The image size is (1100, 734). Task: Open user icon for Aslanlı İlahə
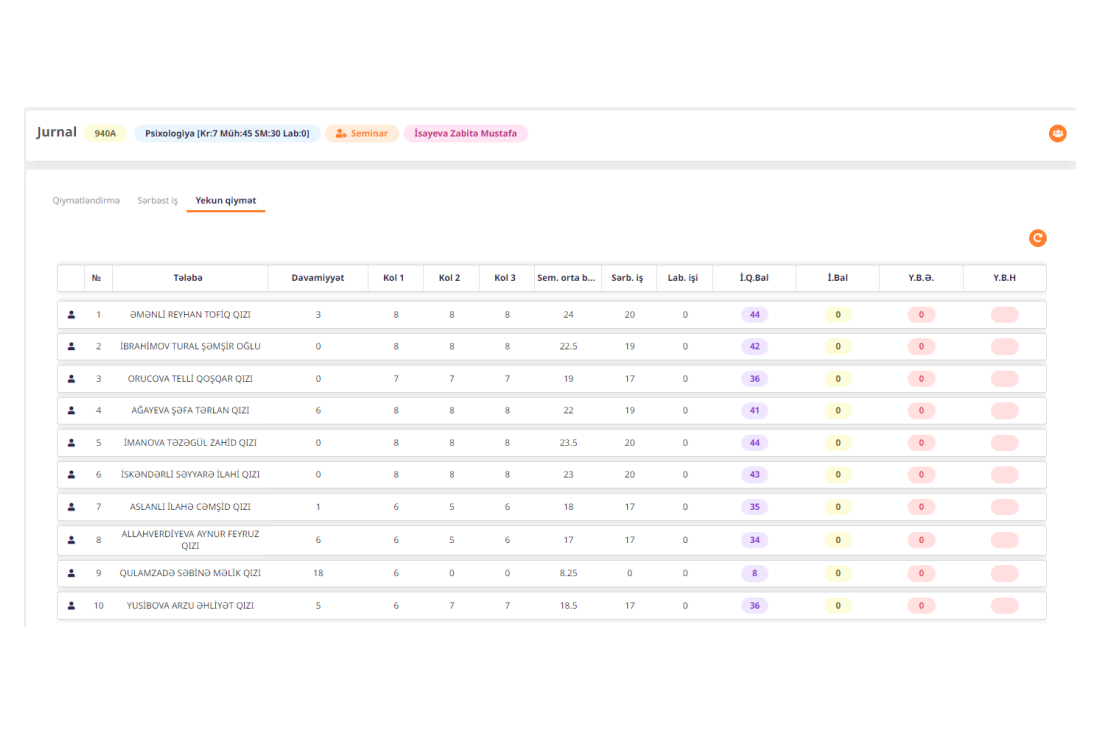coord(71,507)
